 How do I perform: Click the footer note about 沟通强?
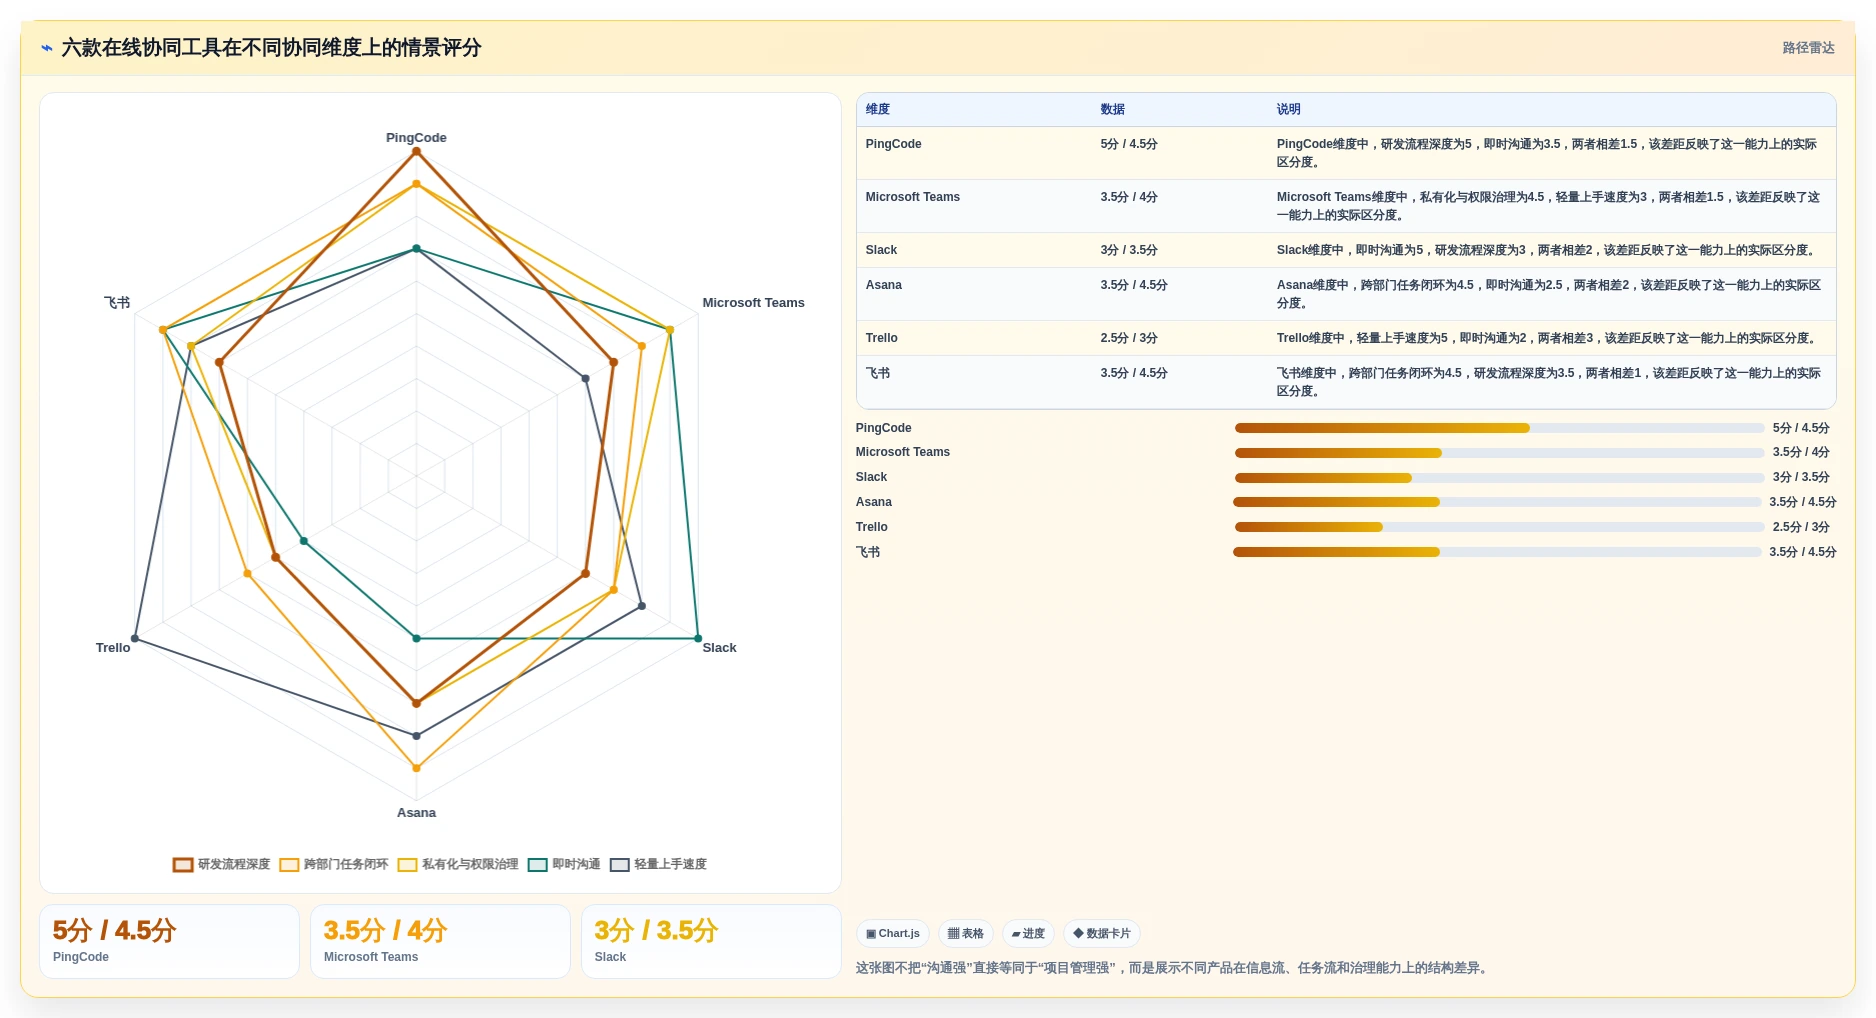coord(1173,968)
